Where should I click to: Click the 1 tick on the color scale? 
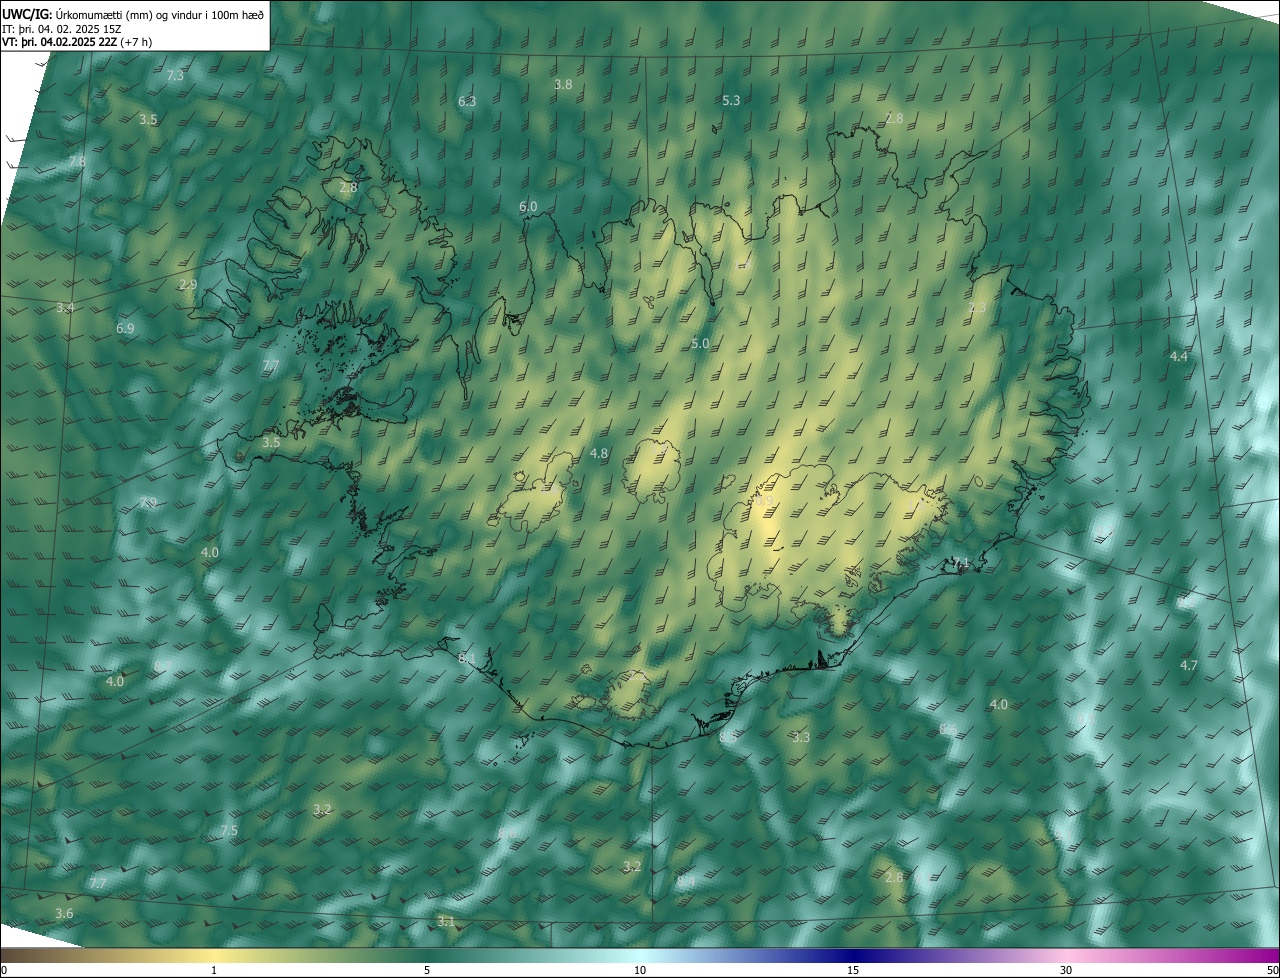click(x=214, y=970)
